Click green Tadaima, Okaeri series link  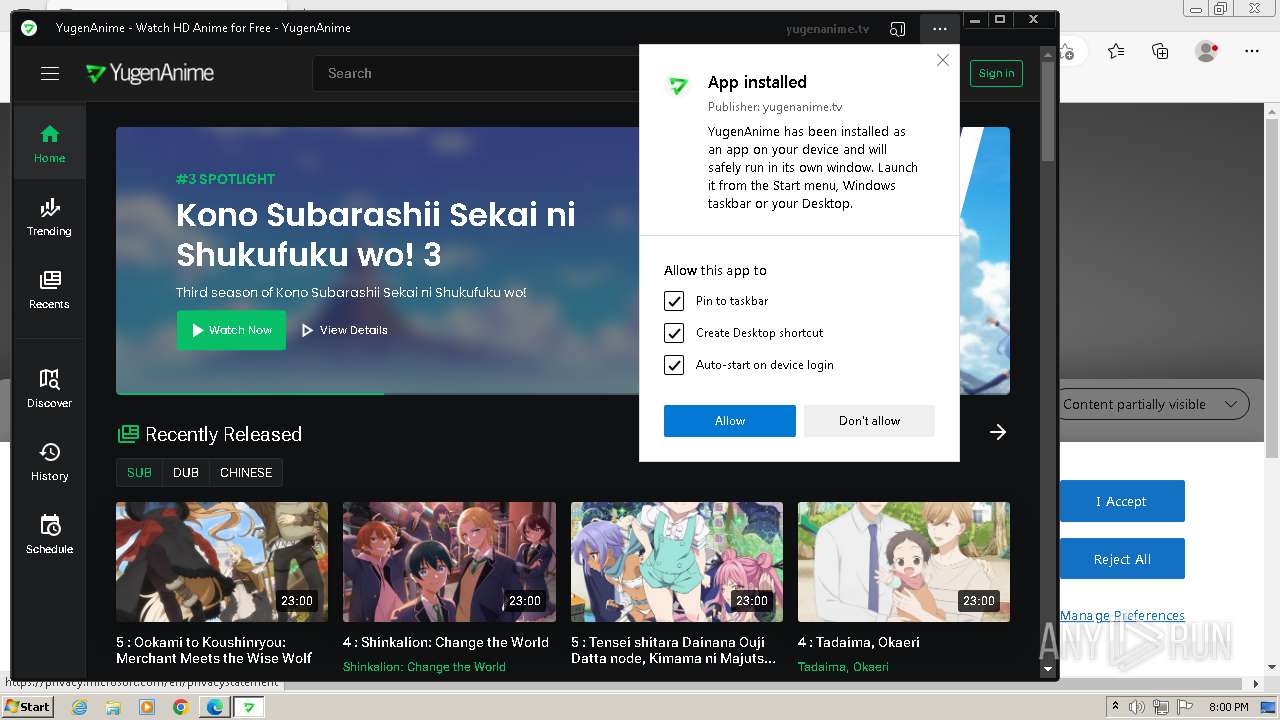coord(843,667)
